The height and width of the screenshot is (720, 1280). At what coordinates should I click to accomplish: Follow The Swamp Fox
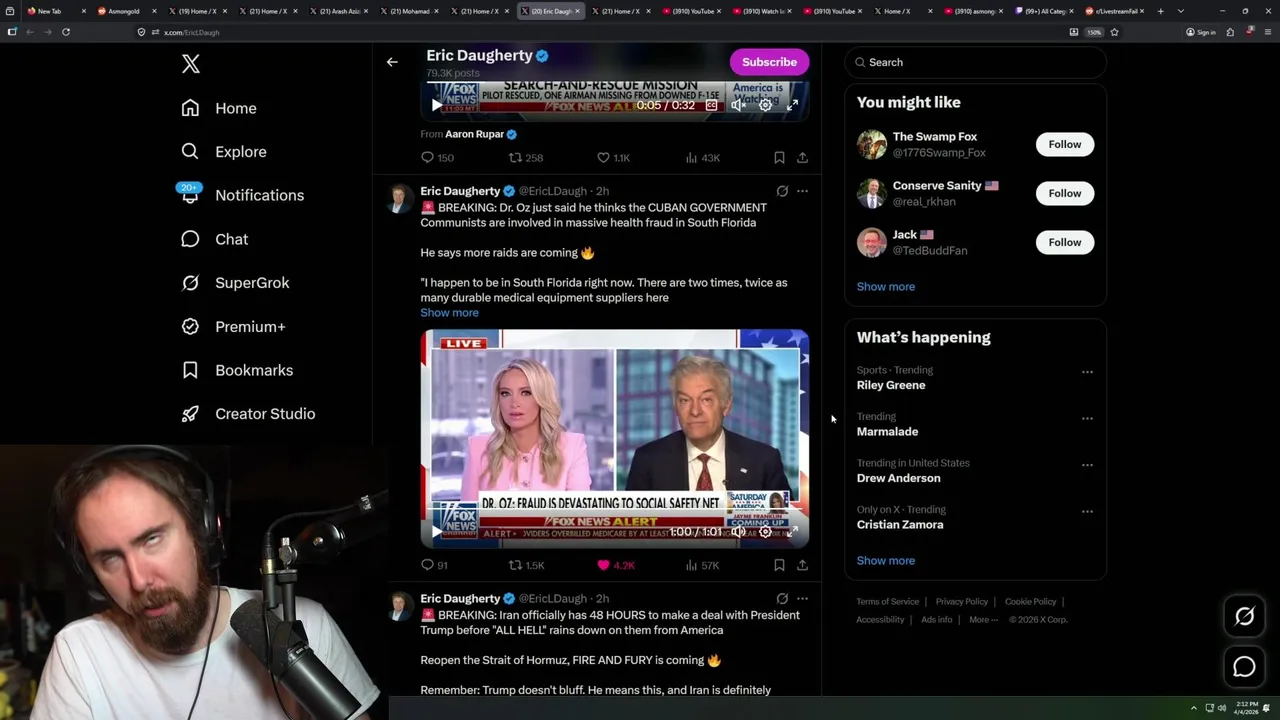1064,144
